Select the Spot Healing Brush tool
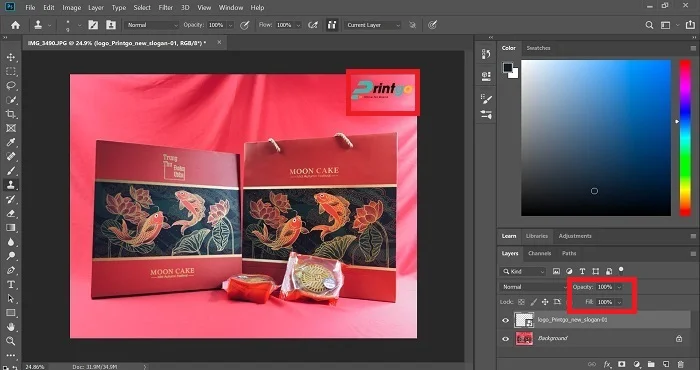700x370 pixels. click(x=11, y=157)
